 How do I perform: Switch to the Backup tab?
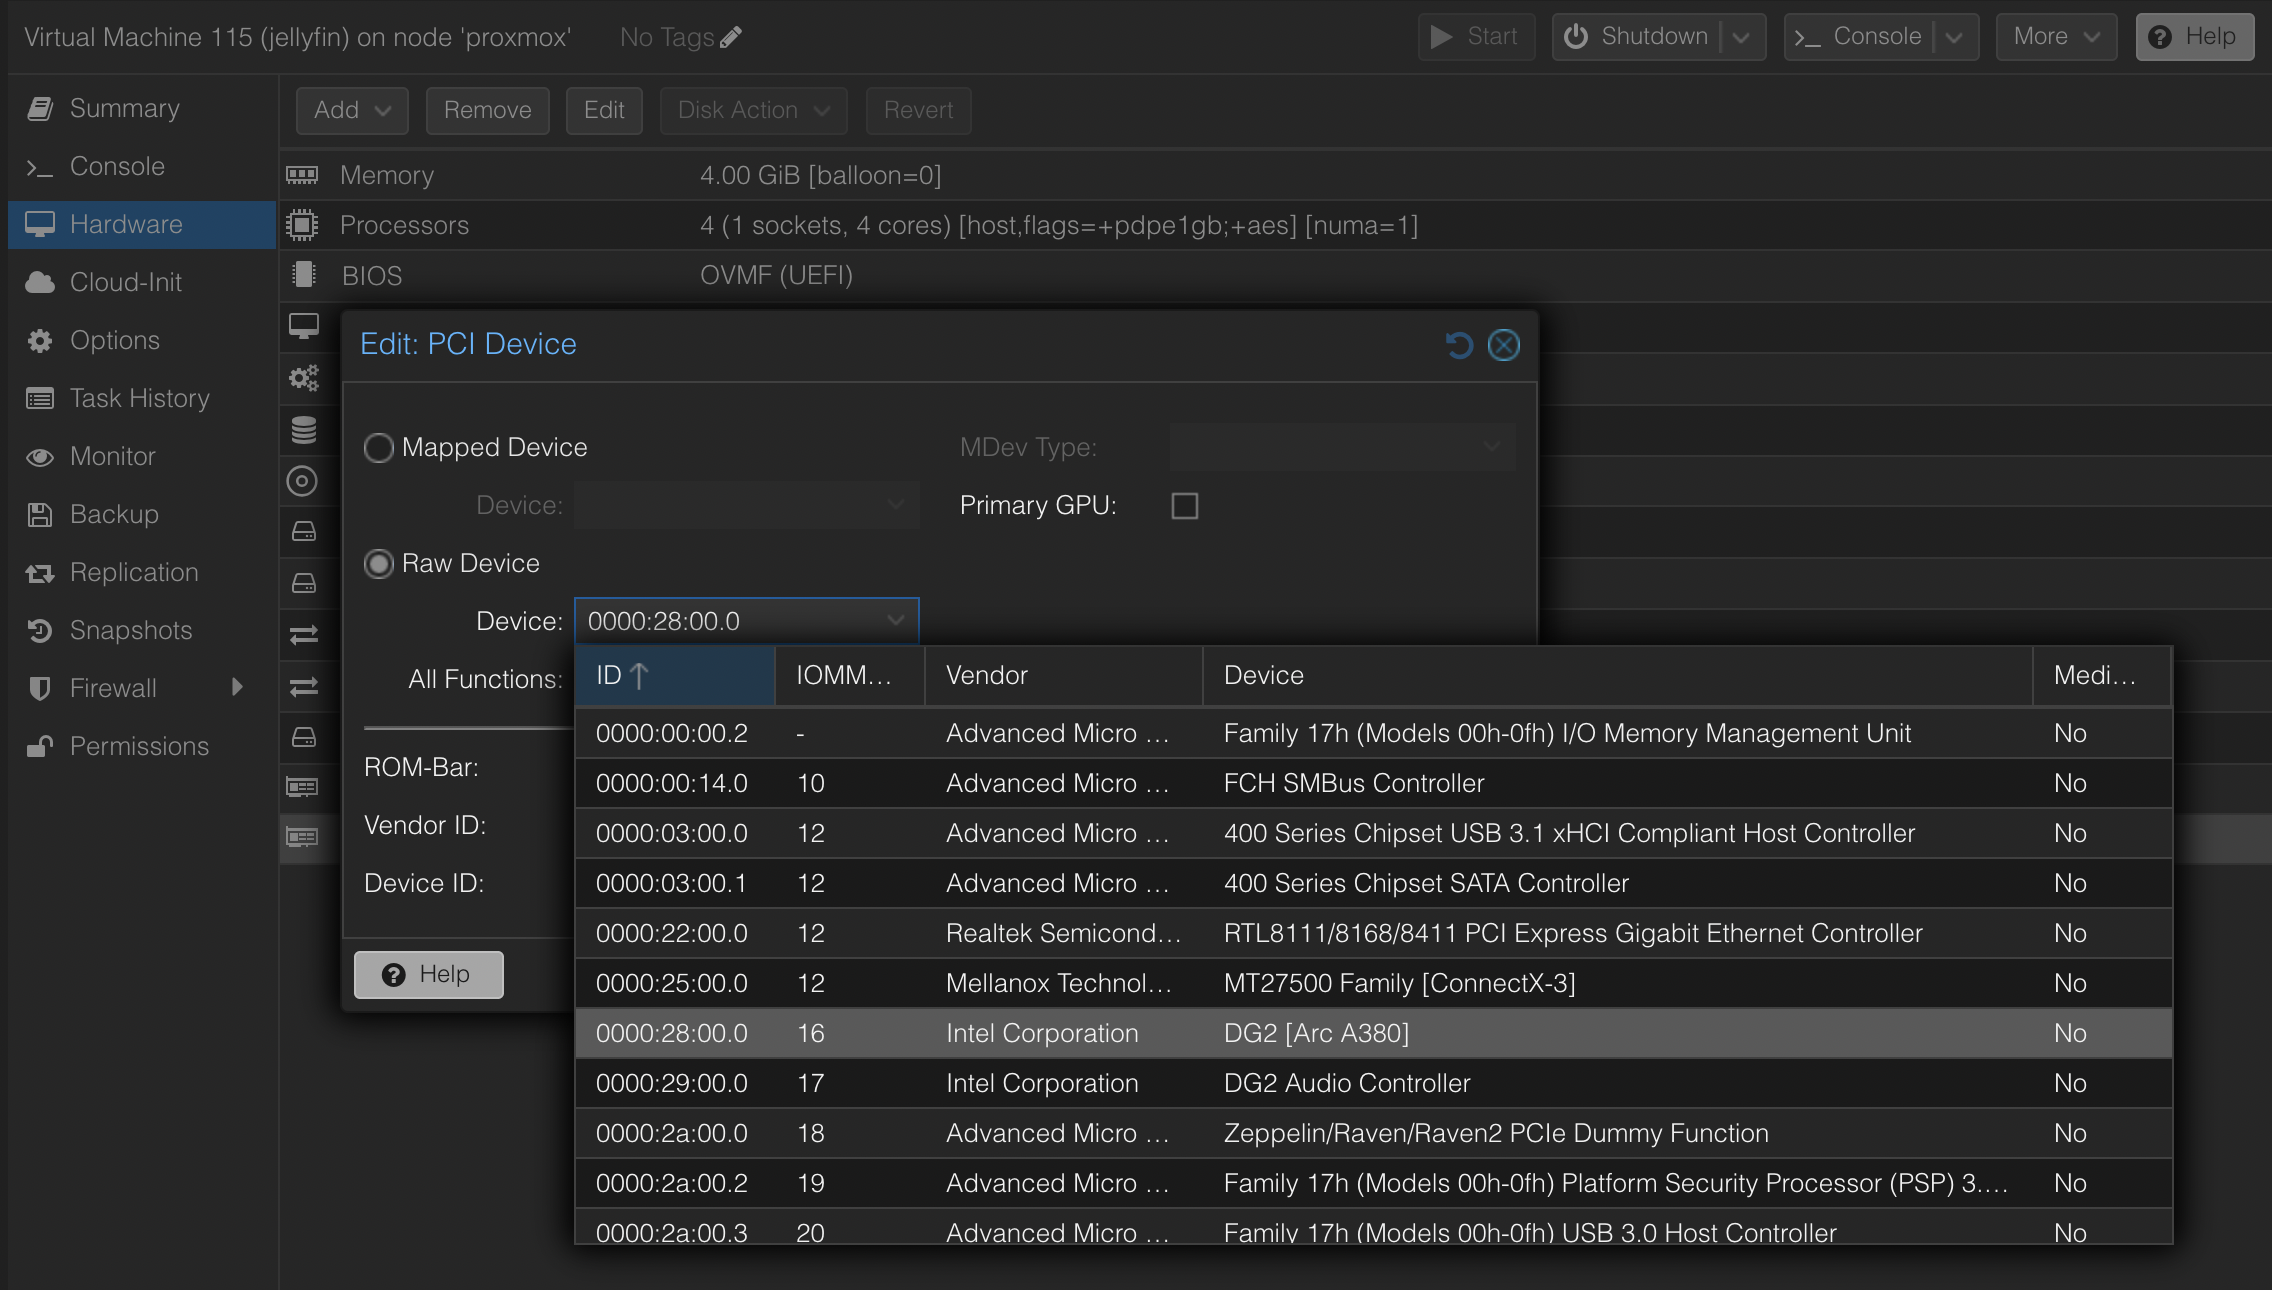[142, 514]
